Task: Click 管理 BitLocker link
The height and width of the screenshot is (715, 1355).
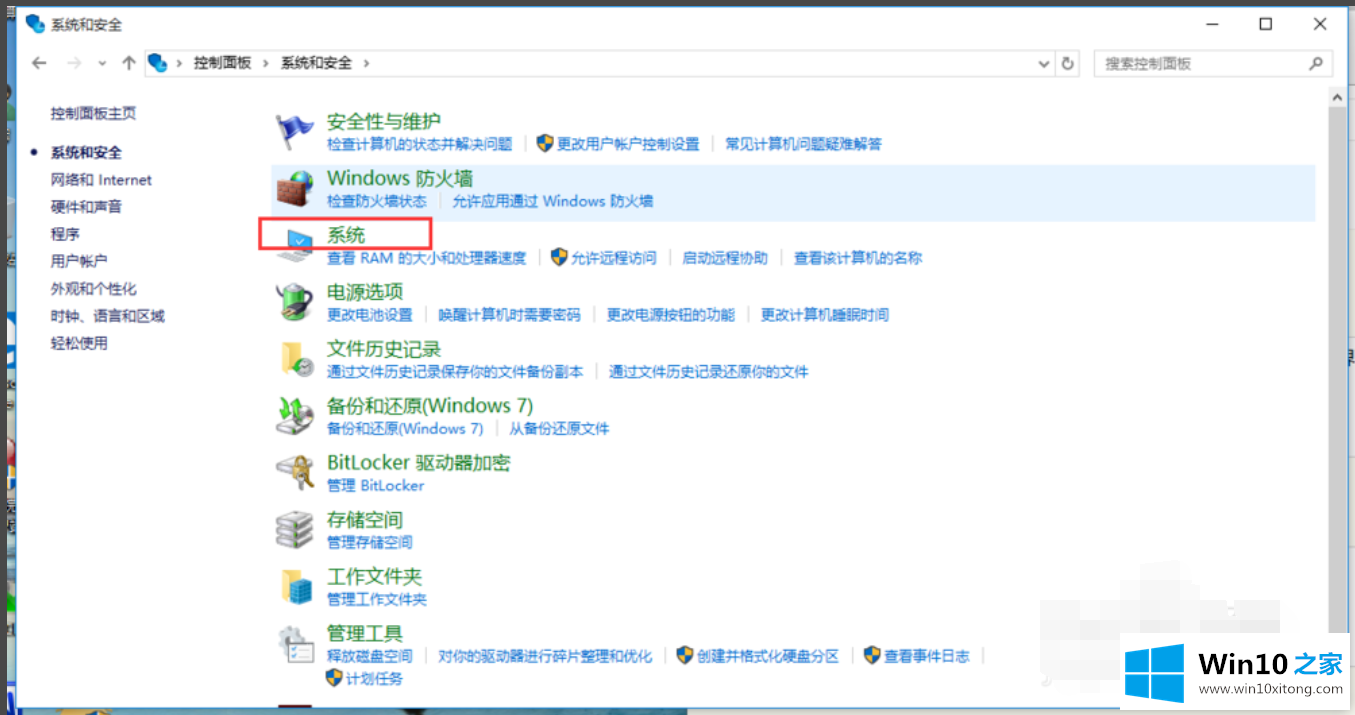Action: [x=376, y=486]
